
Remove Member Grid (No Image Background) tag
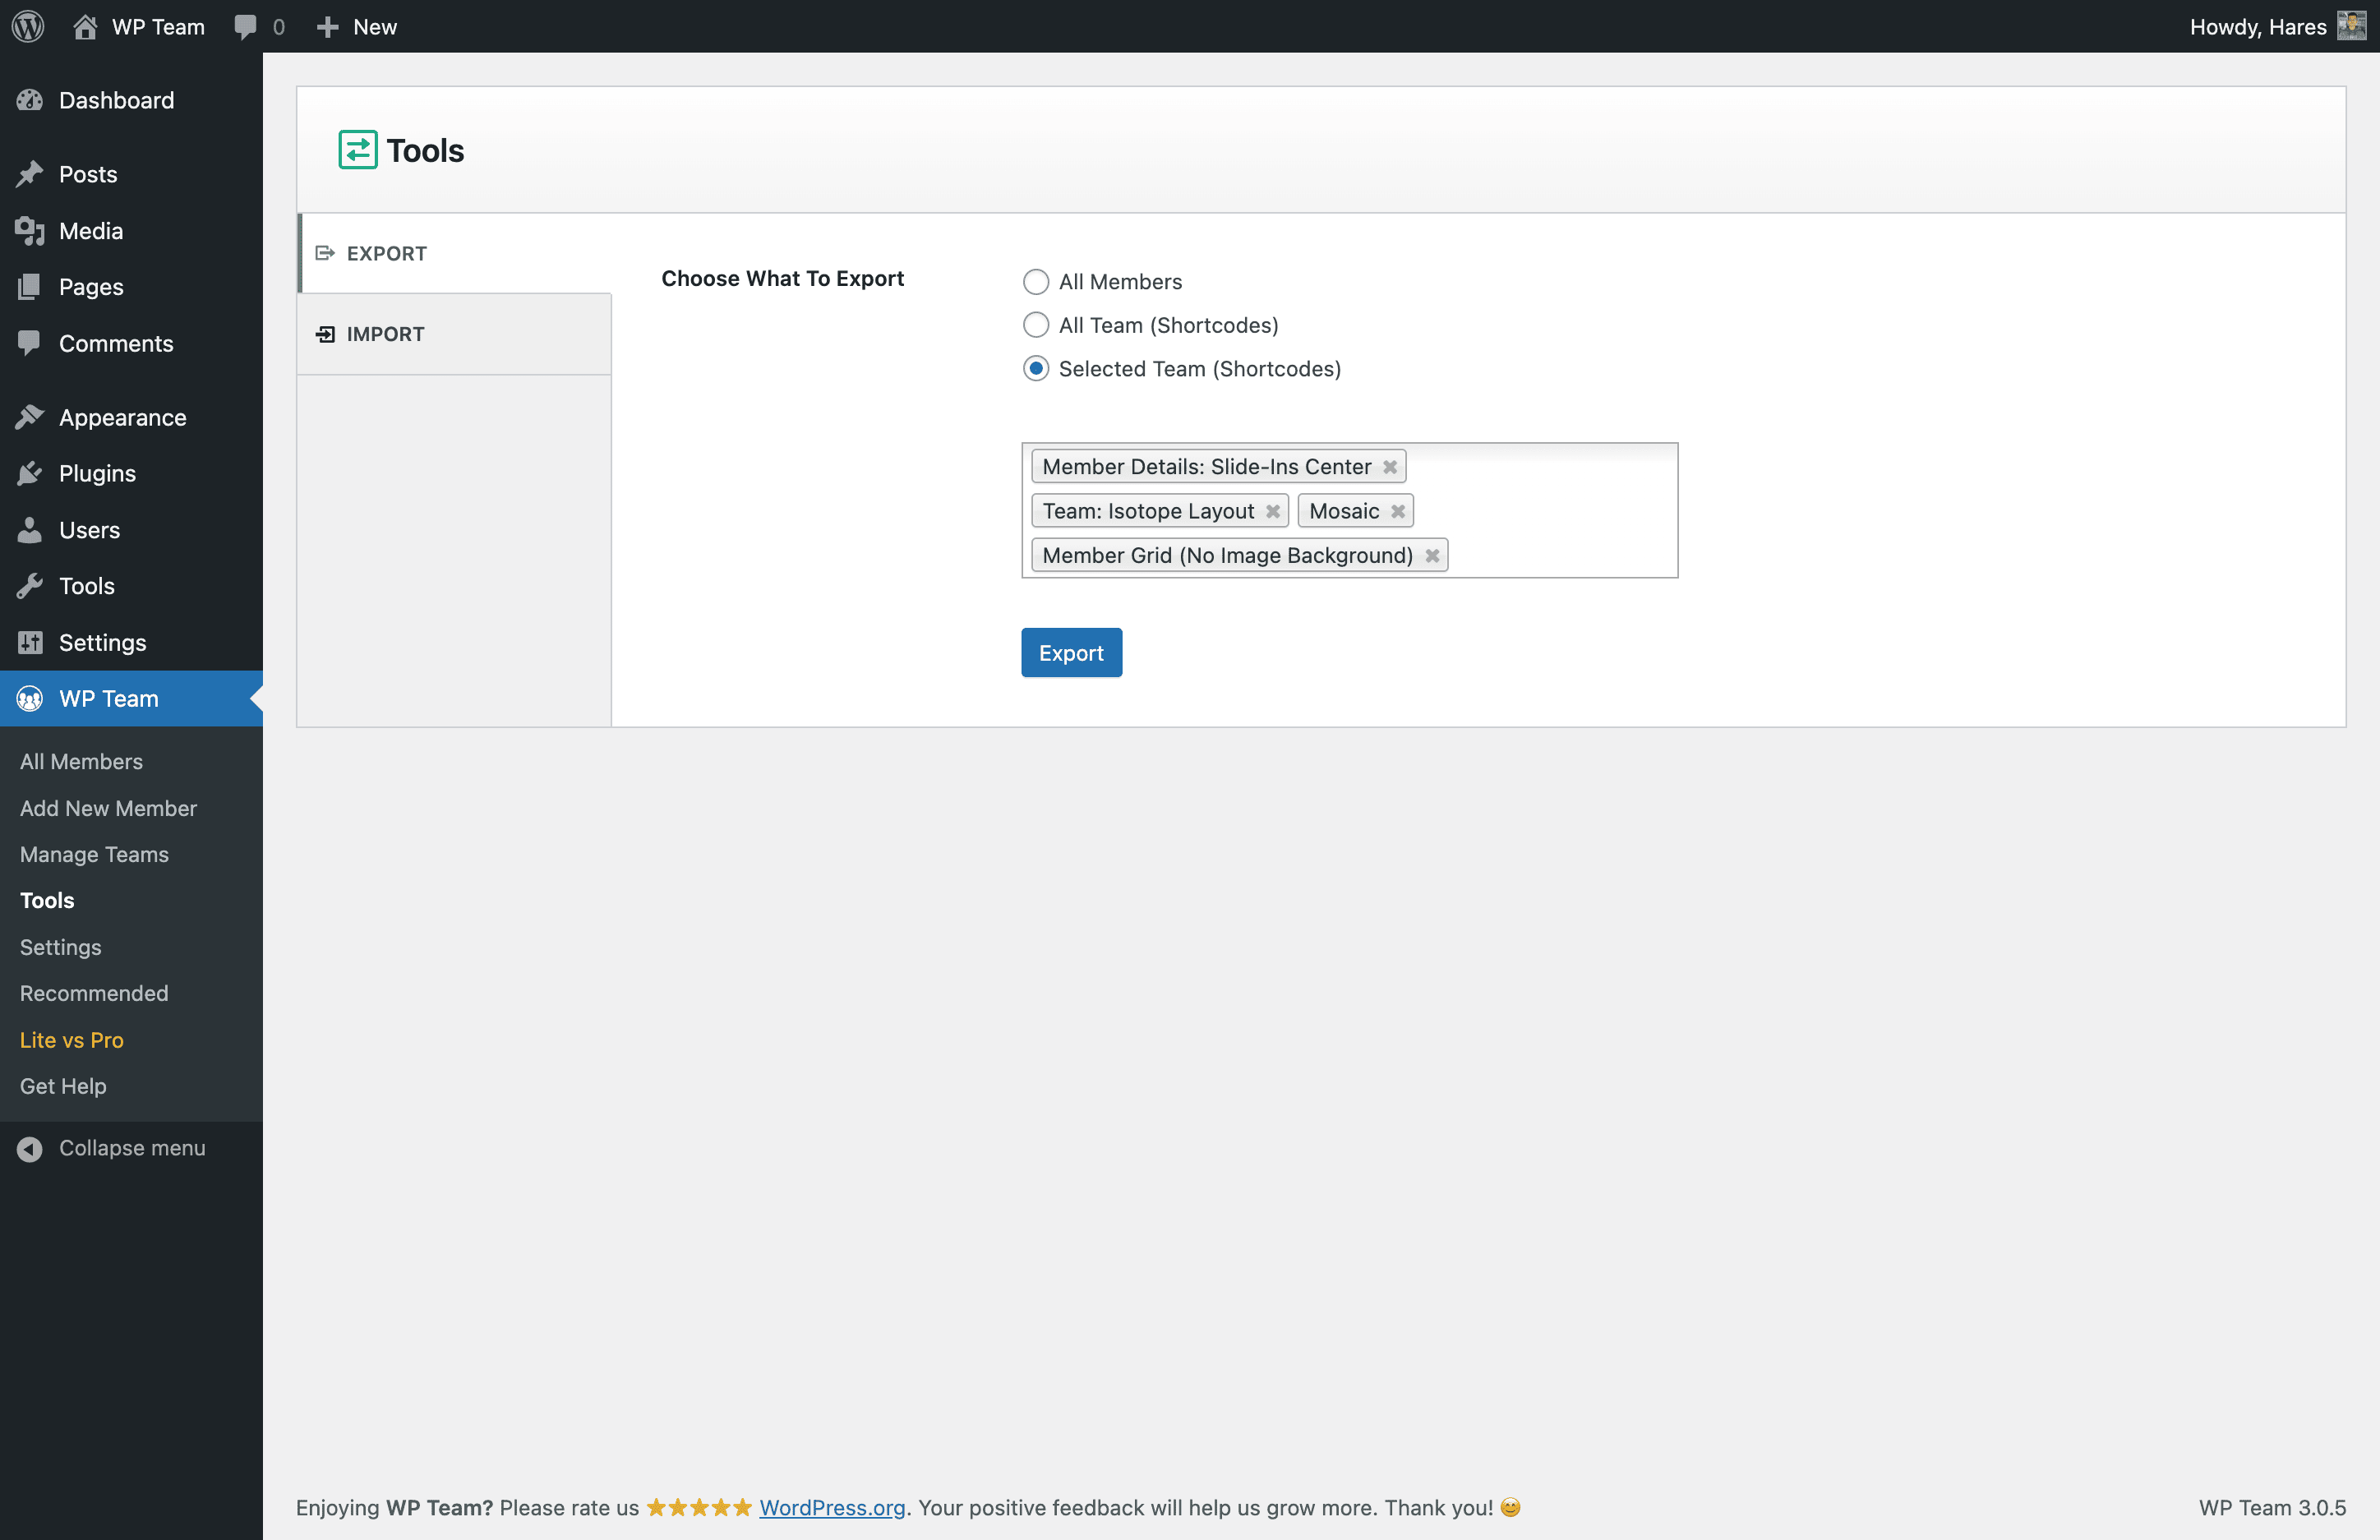point(1432,555)
